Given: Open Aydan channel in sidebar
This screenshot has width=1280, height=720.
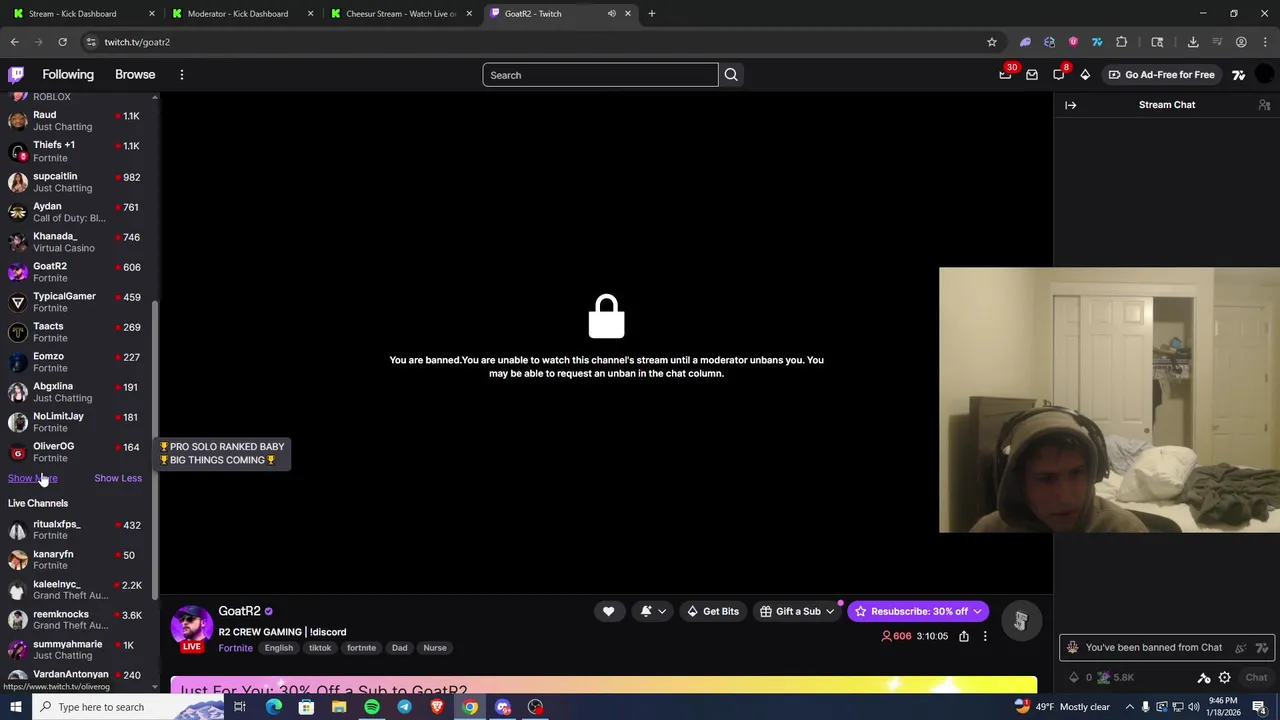Looking at the screenshot, I should point(77,212).
